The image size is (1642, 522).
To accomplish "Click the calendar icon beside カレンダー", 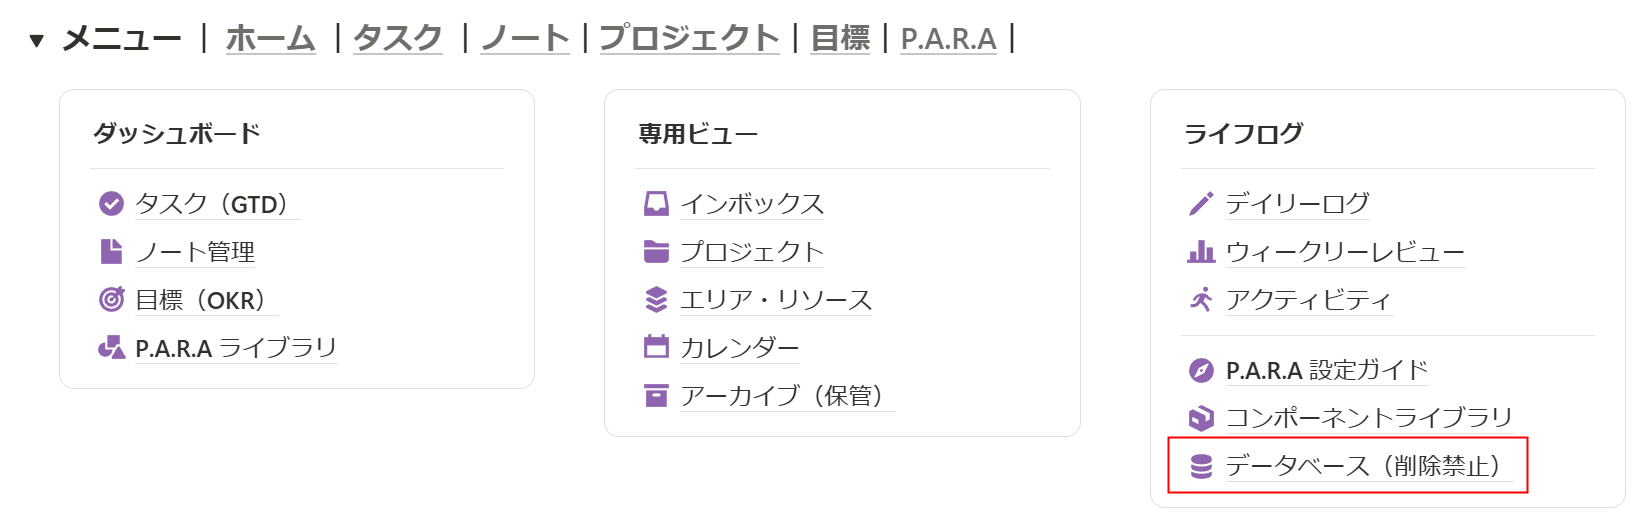I will [x=656, y=347].
